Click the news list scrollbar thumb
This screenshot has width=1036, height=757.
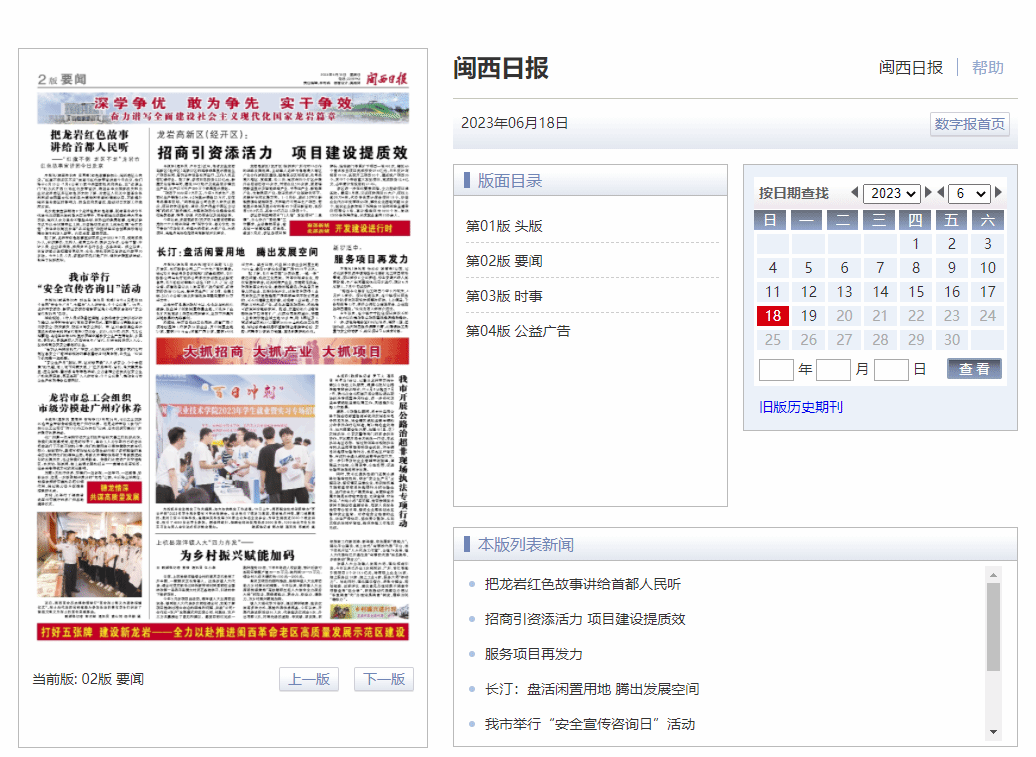pyautogui.click(x=993, y=626)
